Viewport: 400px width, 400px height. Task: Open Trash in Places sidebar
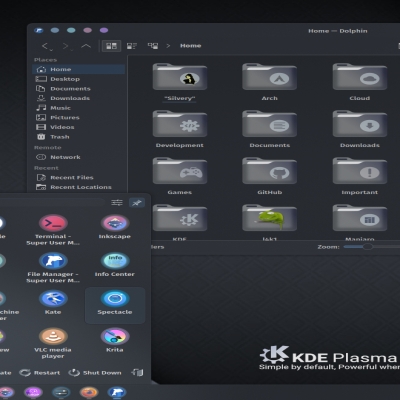point(79,137)
